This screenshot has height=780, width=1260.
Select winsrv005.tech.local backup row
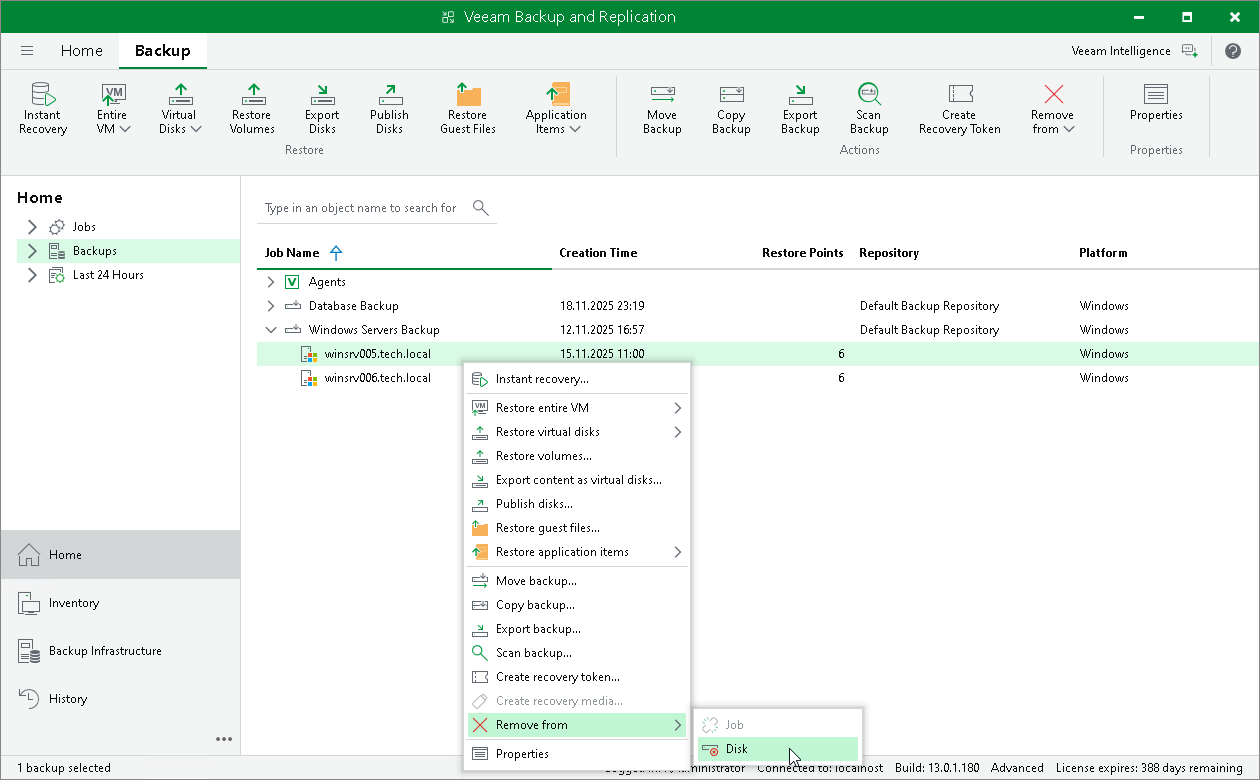(x=757, y=354)
